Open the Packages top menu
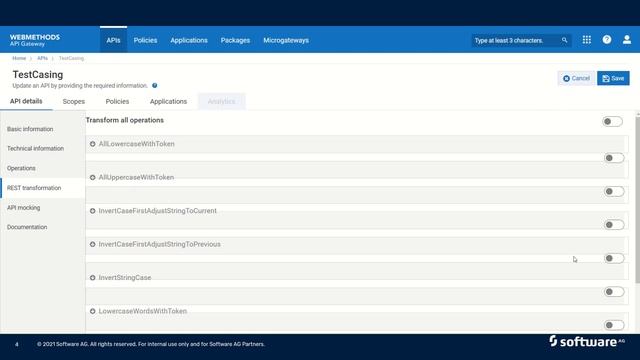640x360 pixels. pos(235,40)
